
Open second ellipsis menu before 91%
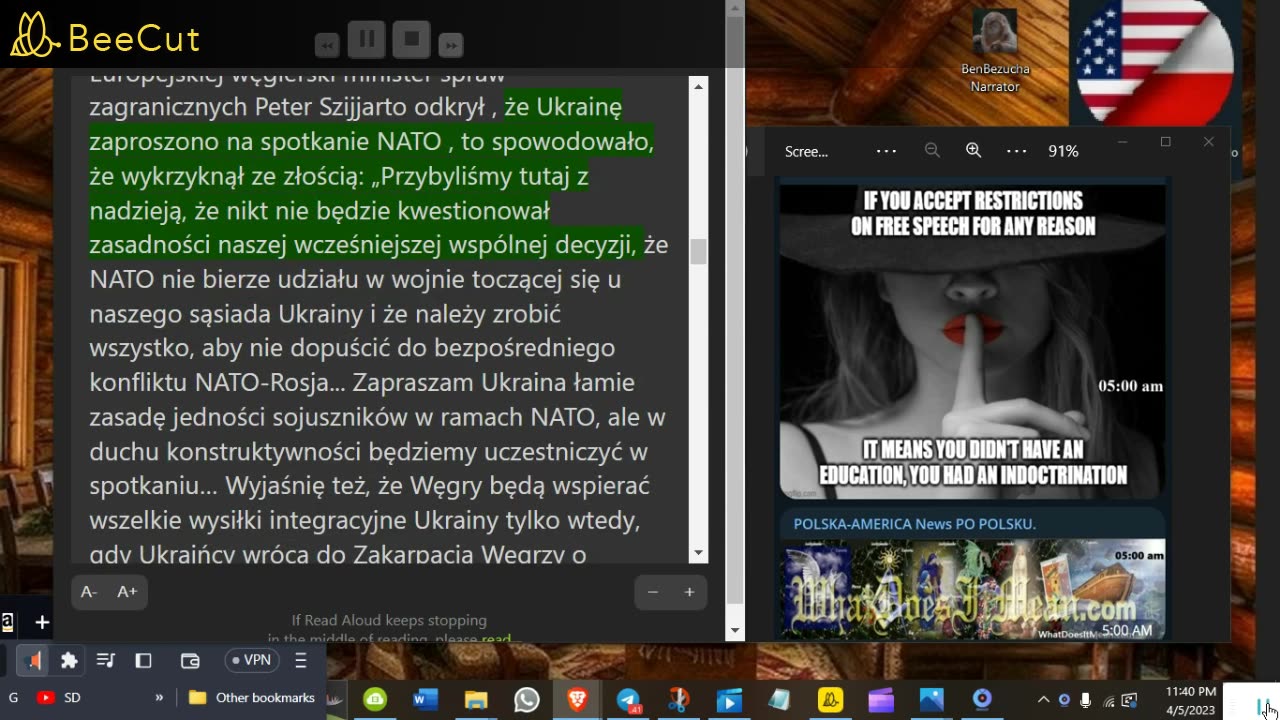coord(1016,151)
